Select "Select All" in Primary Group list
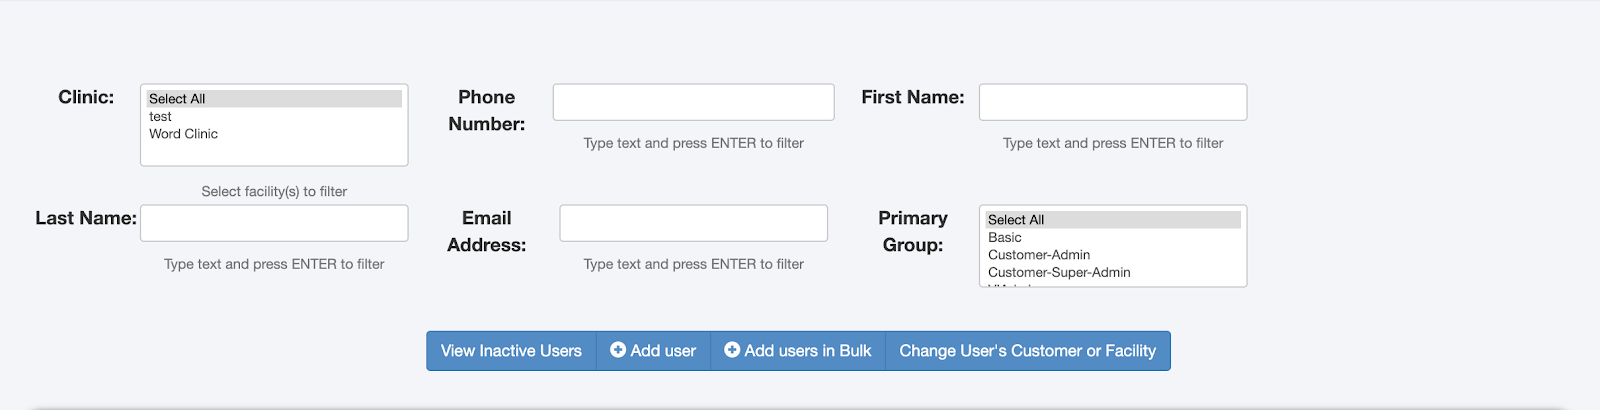Screen dimensions: 1600x410 click(1016, 220)
